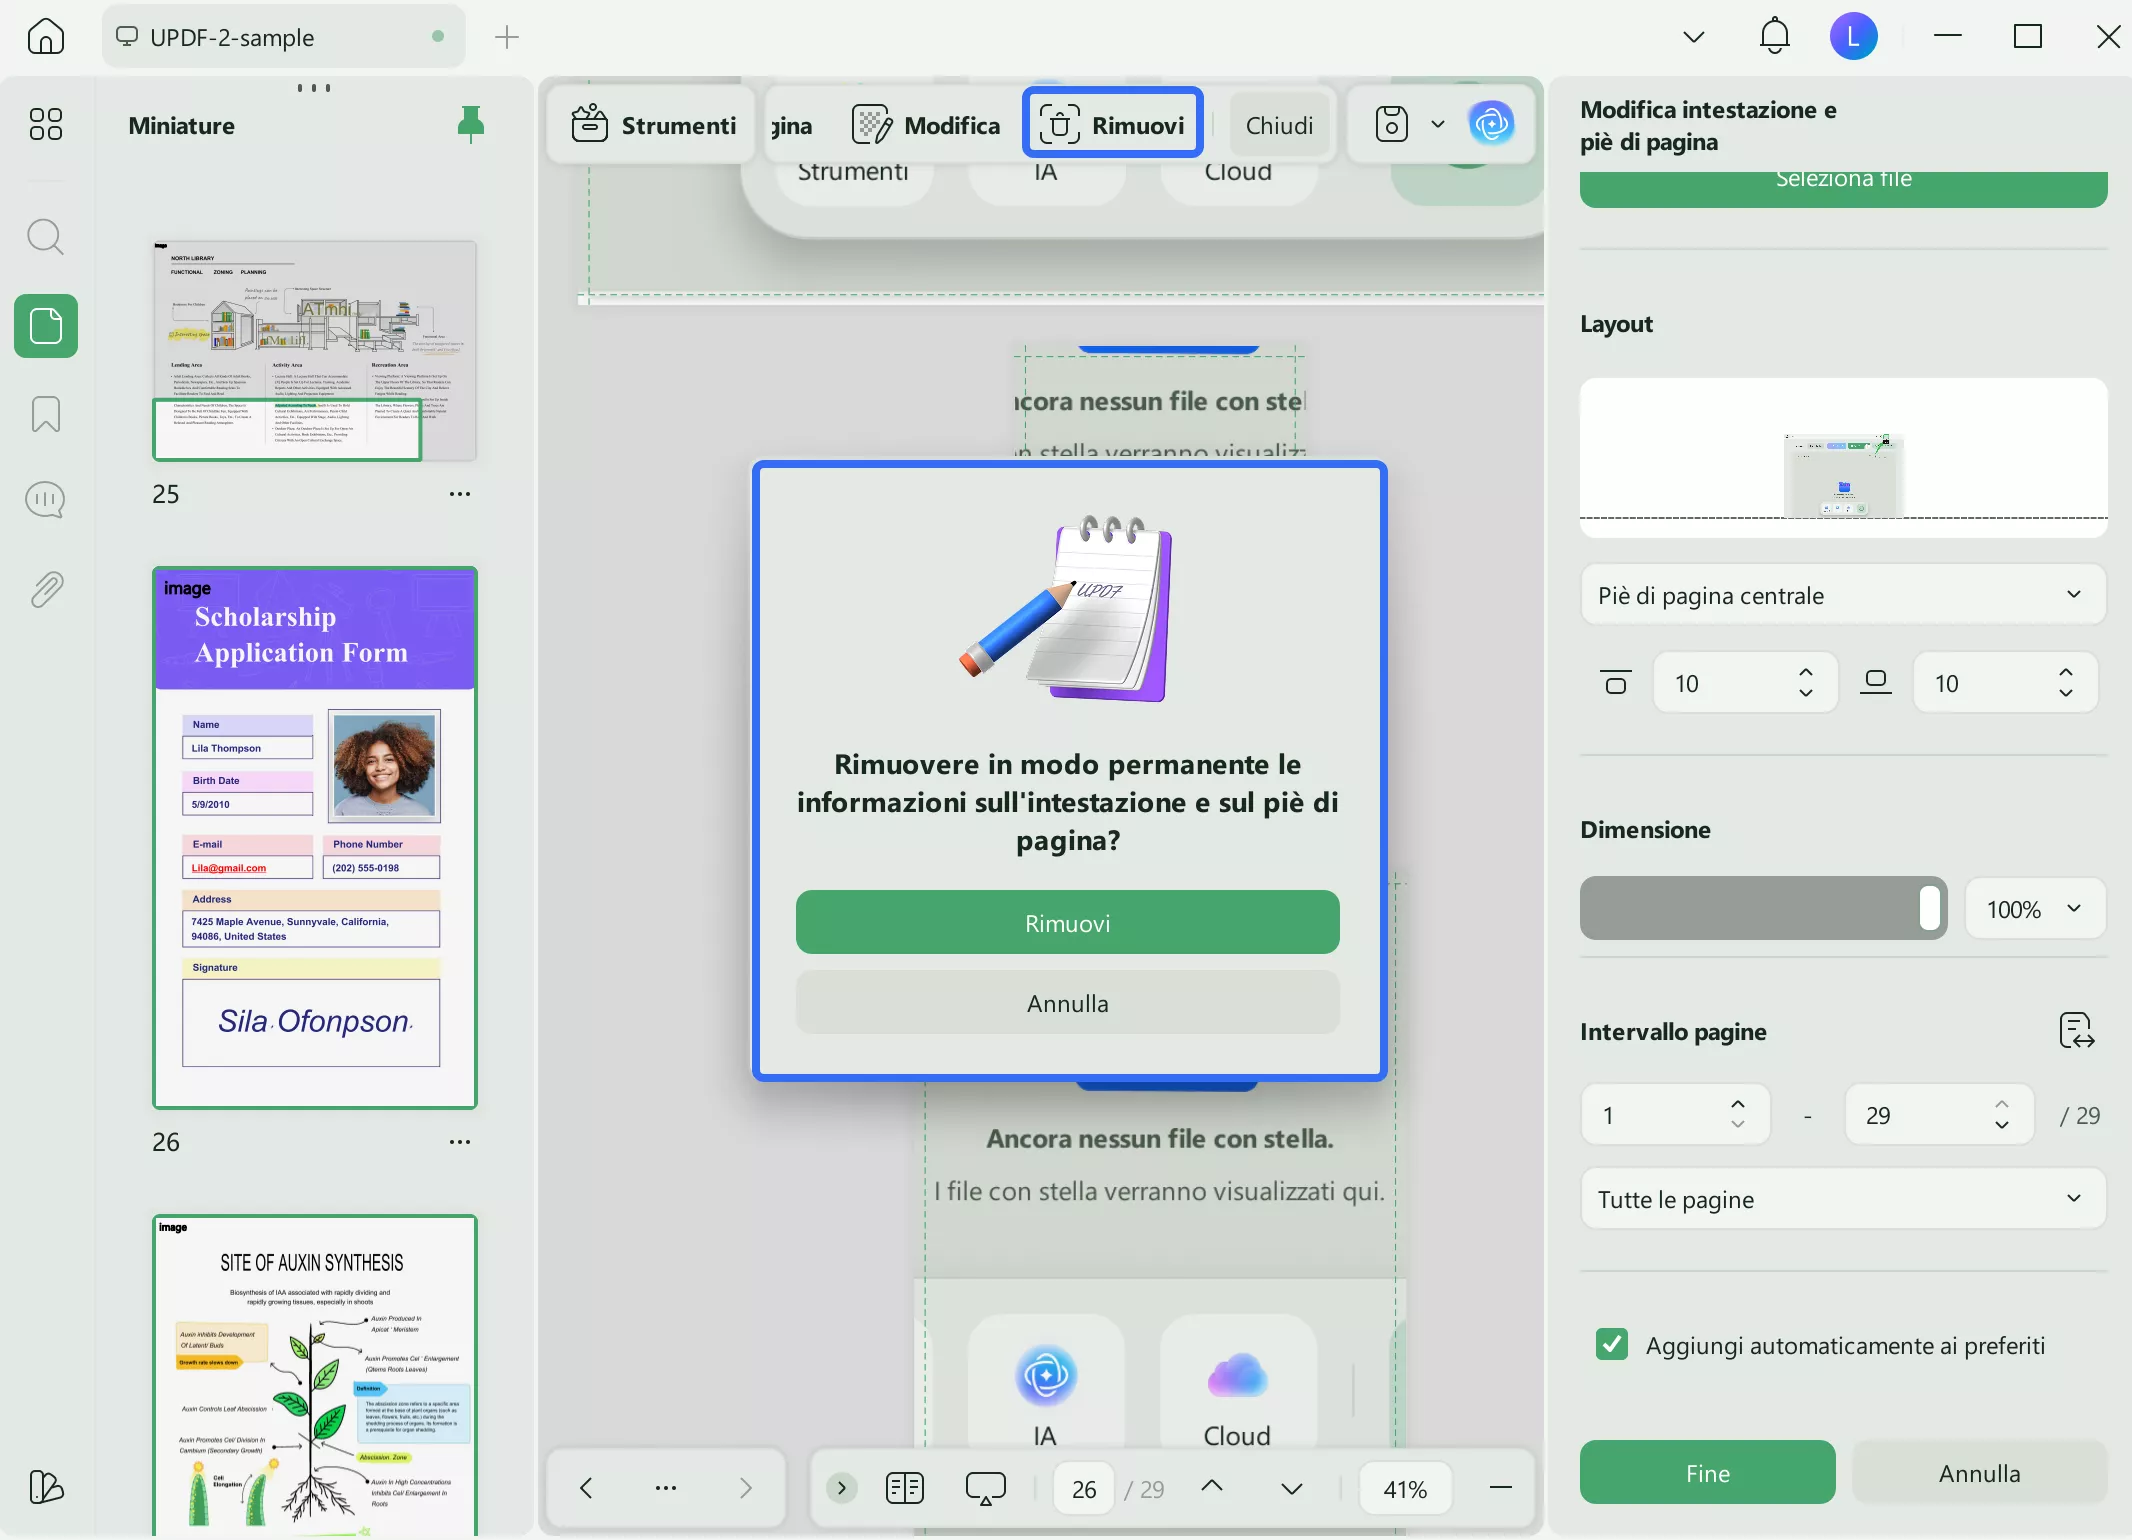
Task: Open the slideshow presentation mode icon
Action: coord(985,1488)
